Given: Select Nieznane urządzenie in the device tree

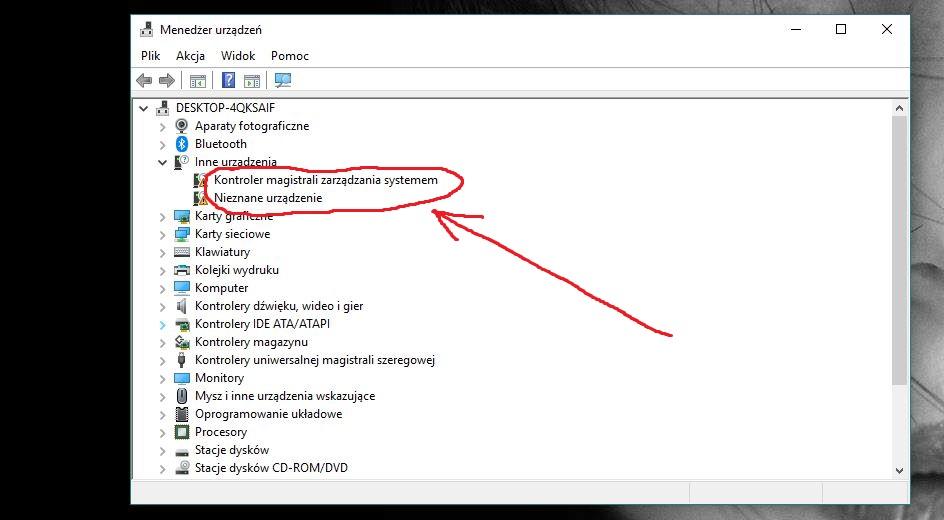Looking at the screenshot, I should coord(268,198).
